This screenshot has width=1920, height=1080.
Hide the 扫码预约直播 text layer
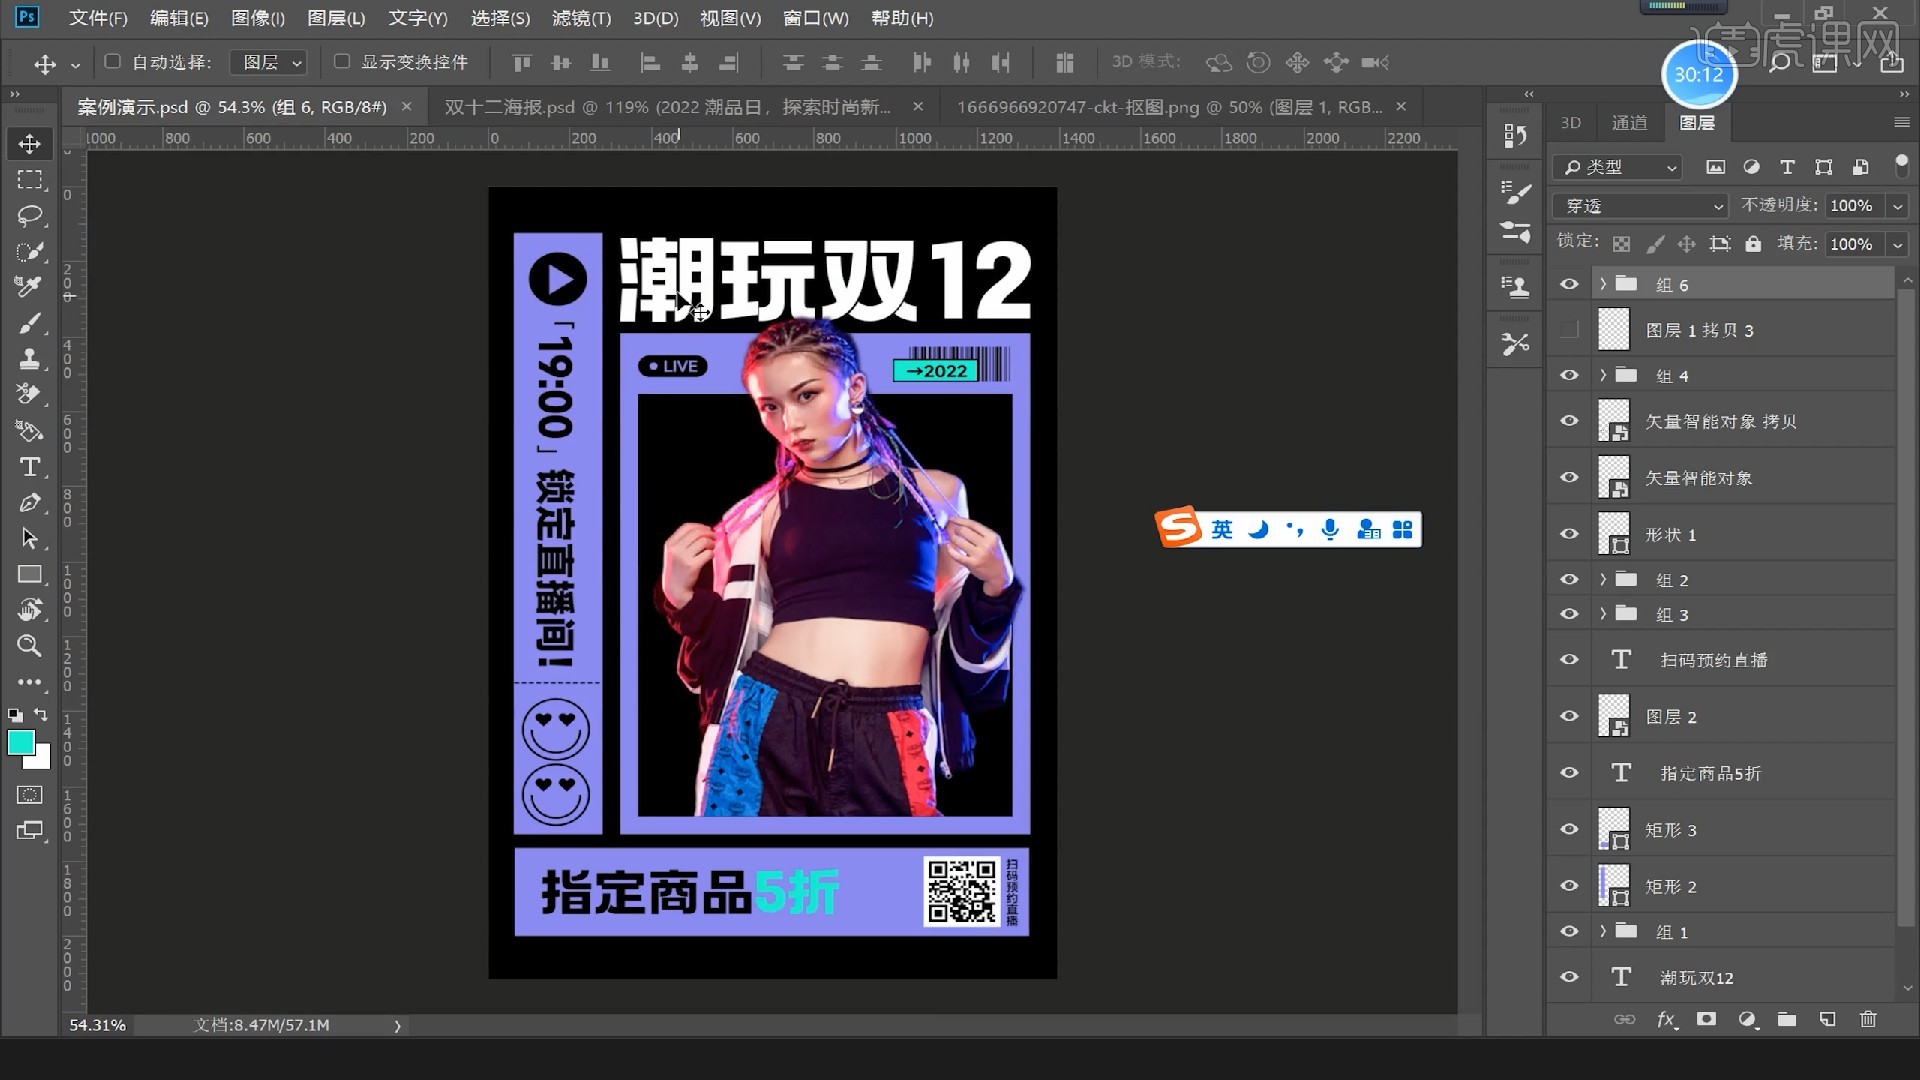tap(1569, 660)
